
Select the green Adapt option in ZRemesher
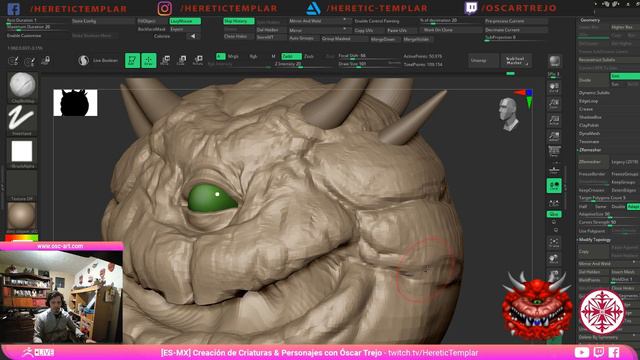633,207
